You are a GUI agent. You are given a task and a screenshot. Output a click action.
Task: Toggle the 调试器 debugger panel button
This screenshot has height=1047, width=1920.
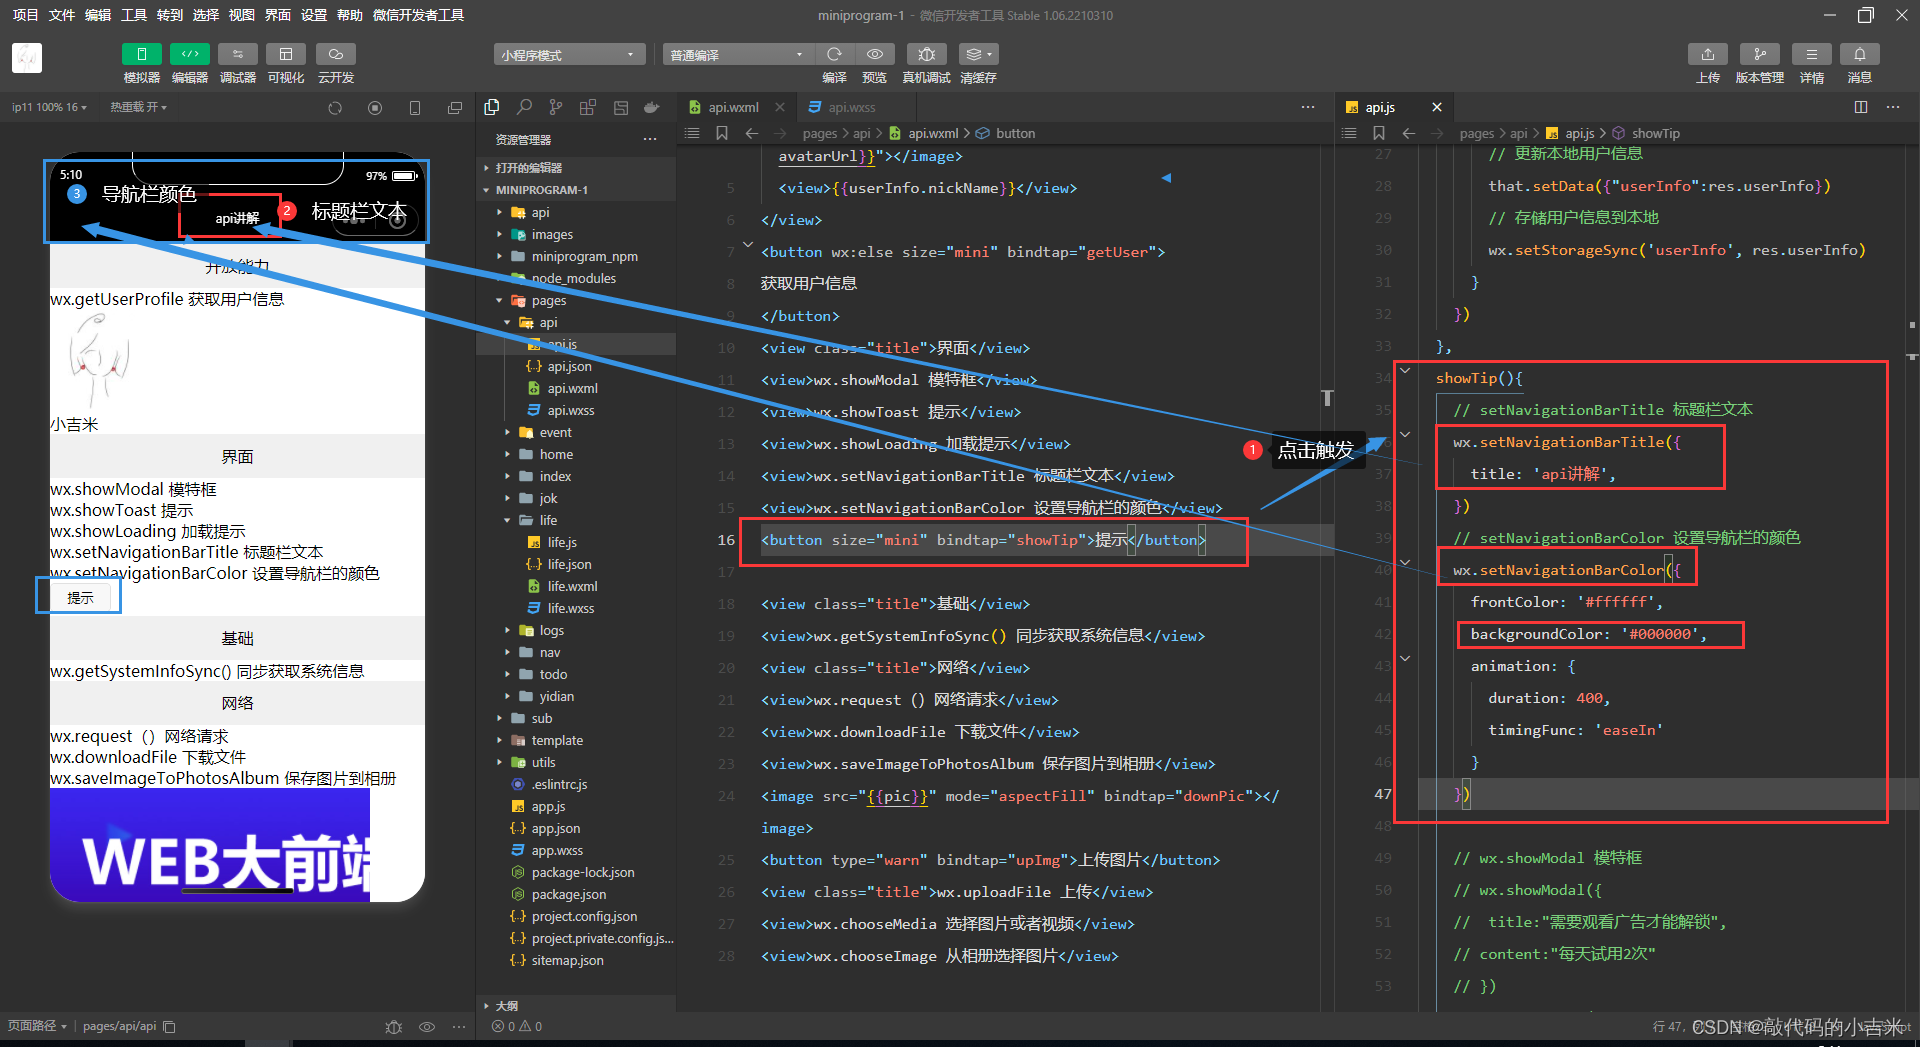[238, 54]
